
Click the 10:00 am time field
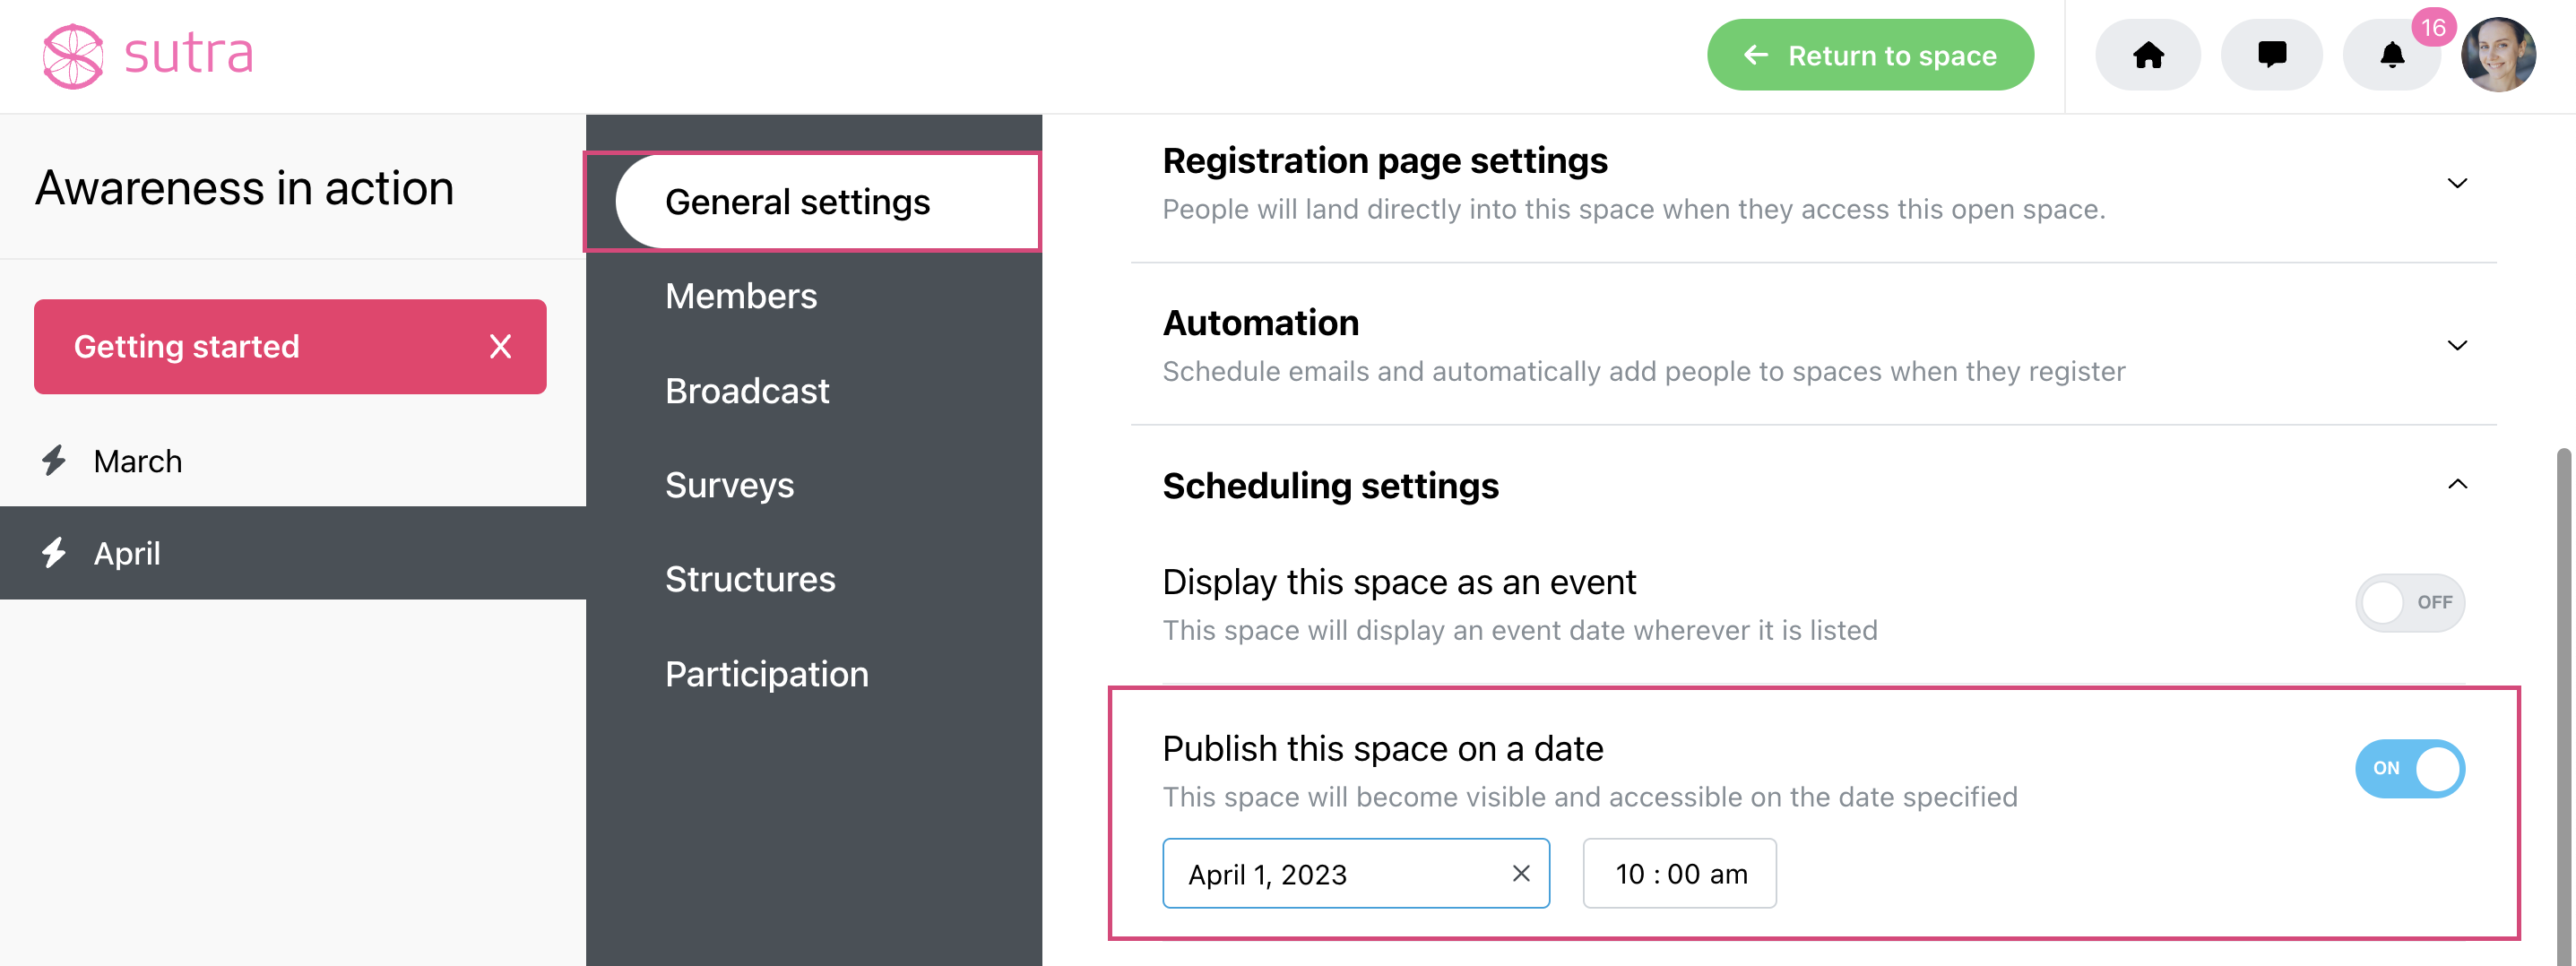click(x=1680, y=873)
